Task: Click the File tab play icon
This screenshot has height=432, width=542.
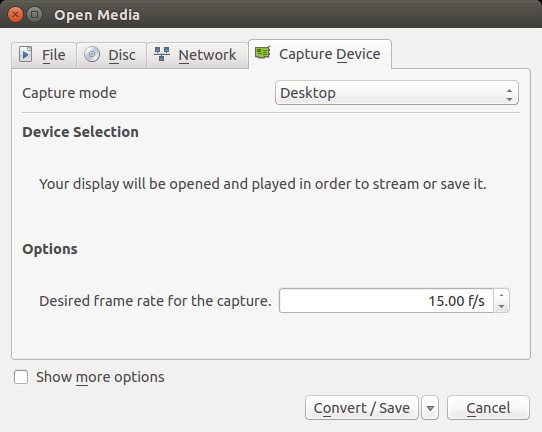Action: point(25,54)
